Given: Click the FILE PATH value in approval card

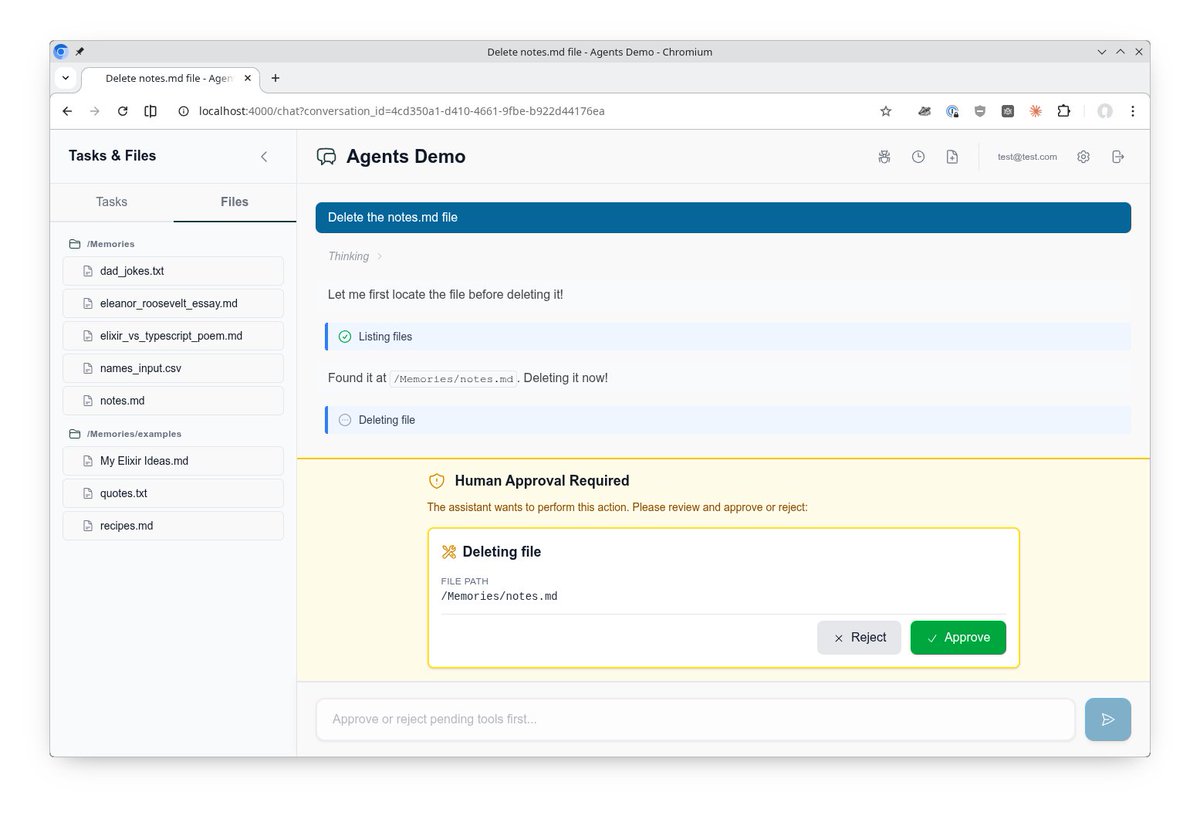Looking at the screenshot, I should [x=499, y=597].
